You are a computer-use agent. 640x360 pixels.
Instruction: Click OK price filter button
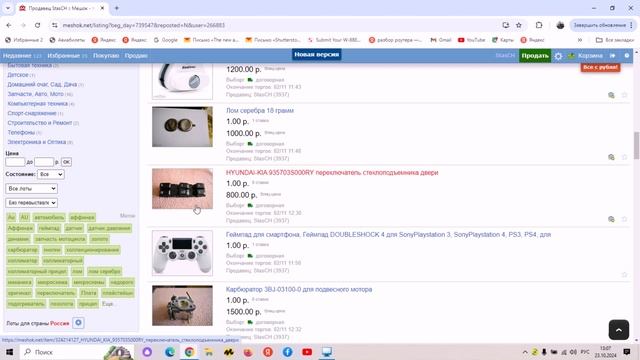[66, 162]
